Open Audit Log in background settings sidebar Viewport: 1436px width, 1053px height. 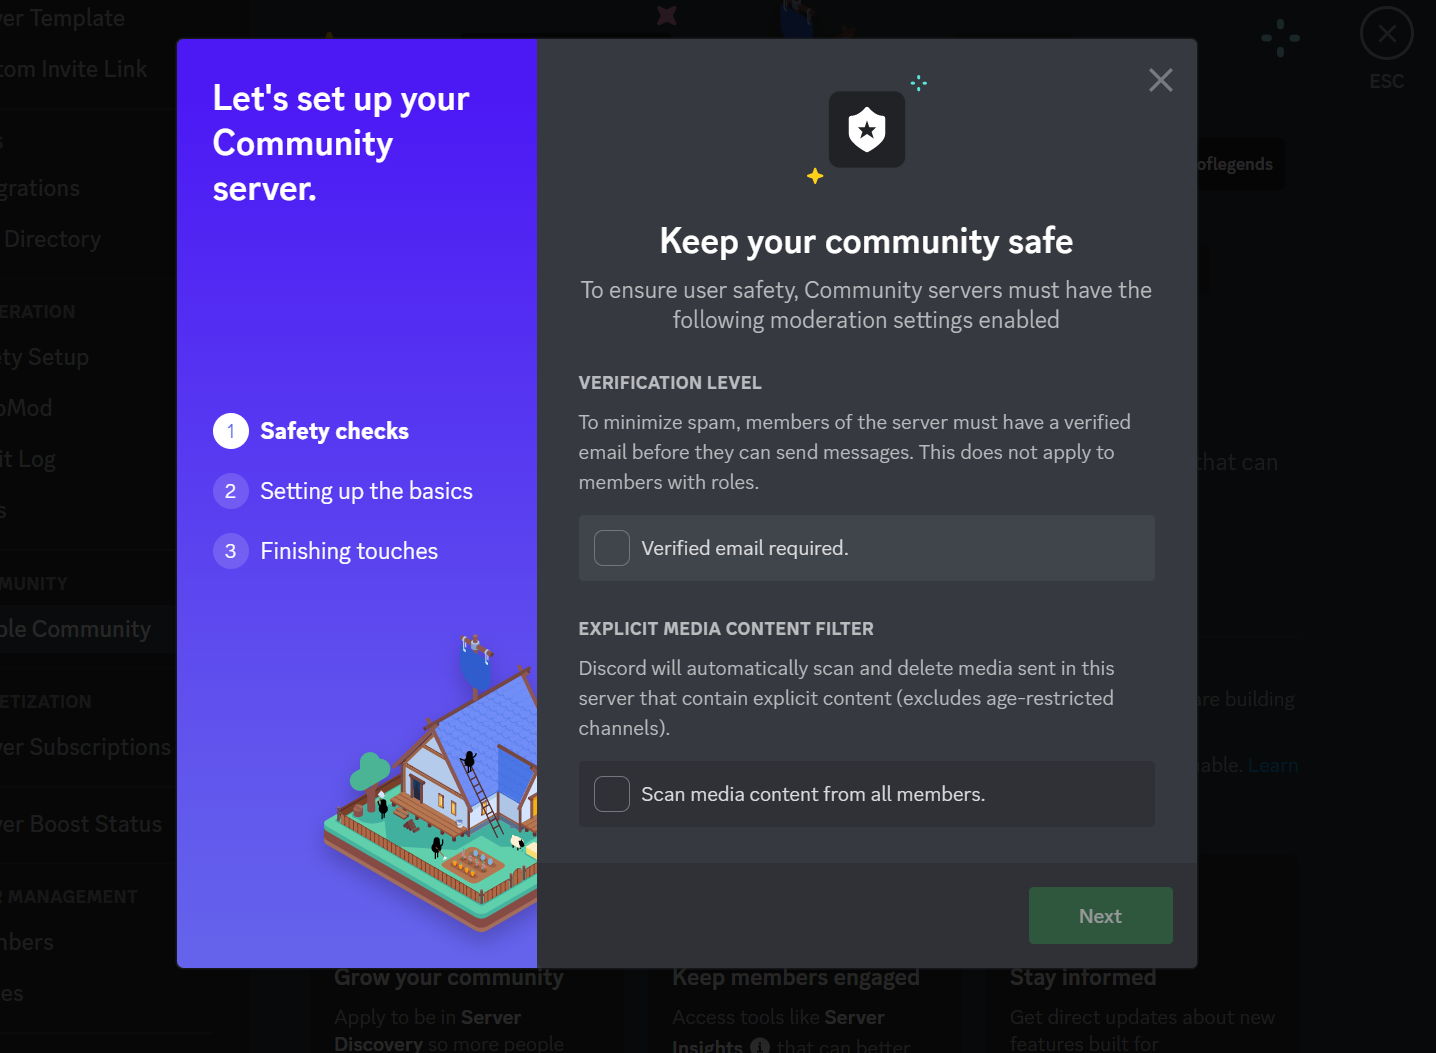tap(28, 459)
